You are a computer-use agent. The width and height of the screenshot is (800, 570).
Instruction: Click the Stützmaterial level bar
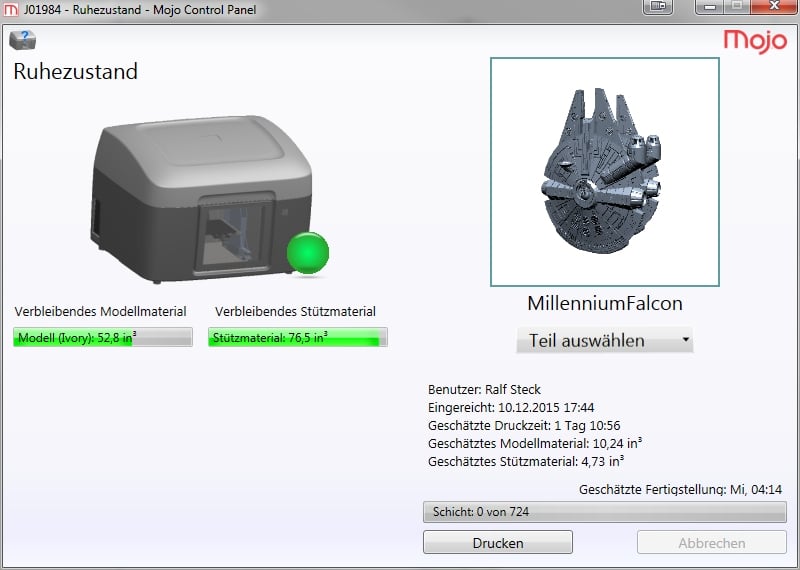(298, 337)
